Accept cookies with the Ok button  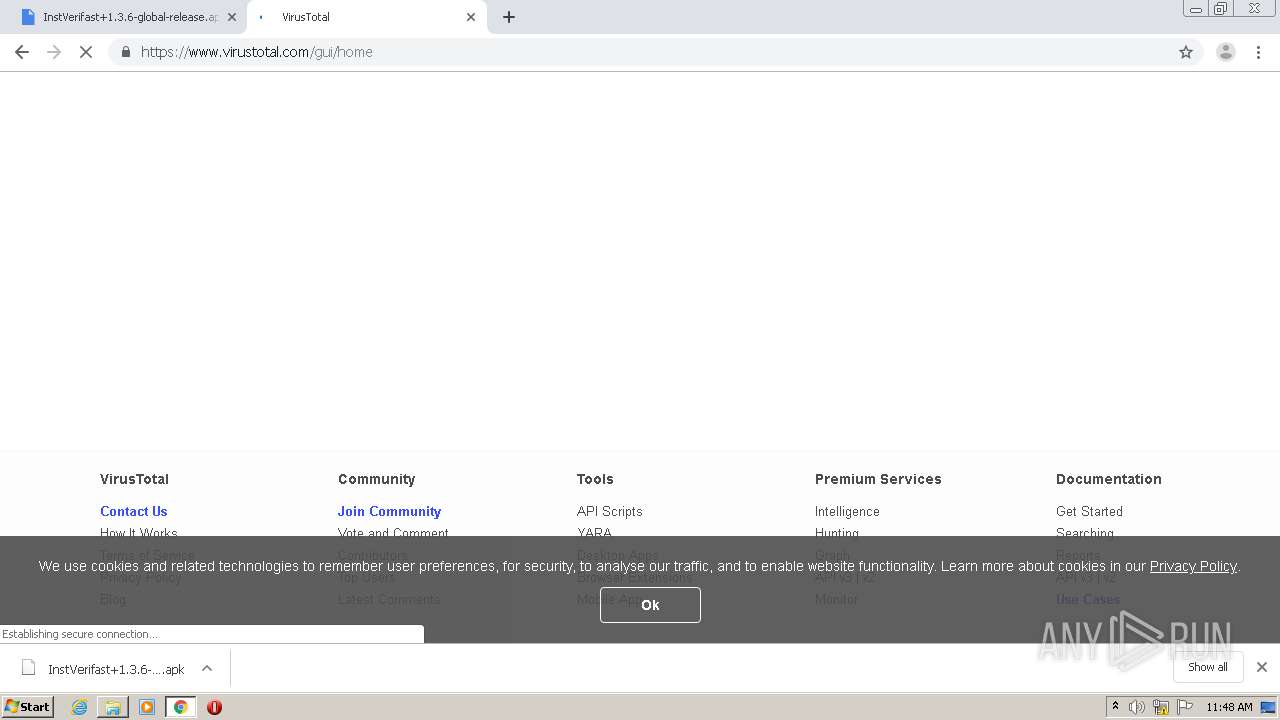click(x=650, y=605)
